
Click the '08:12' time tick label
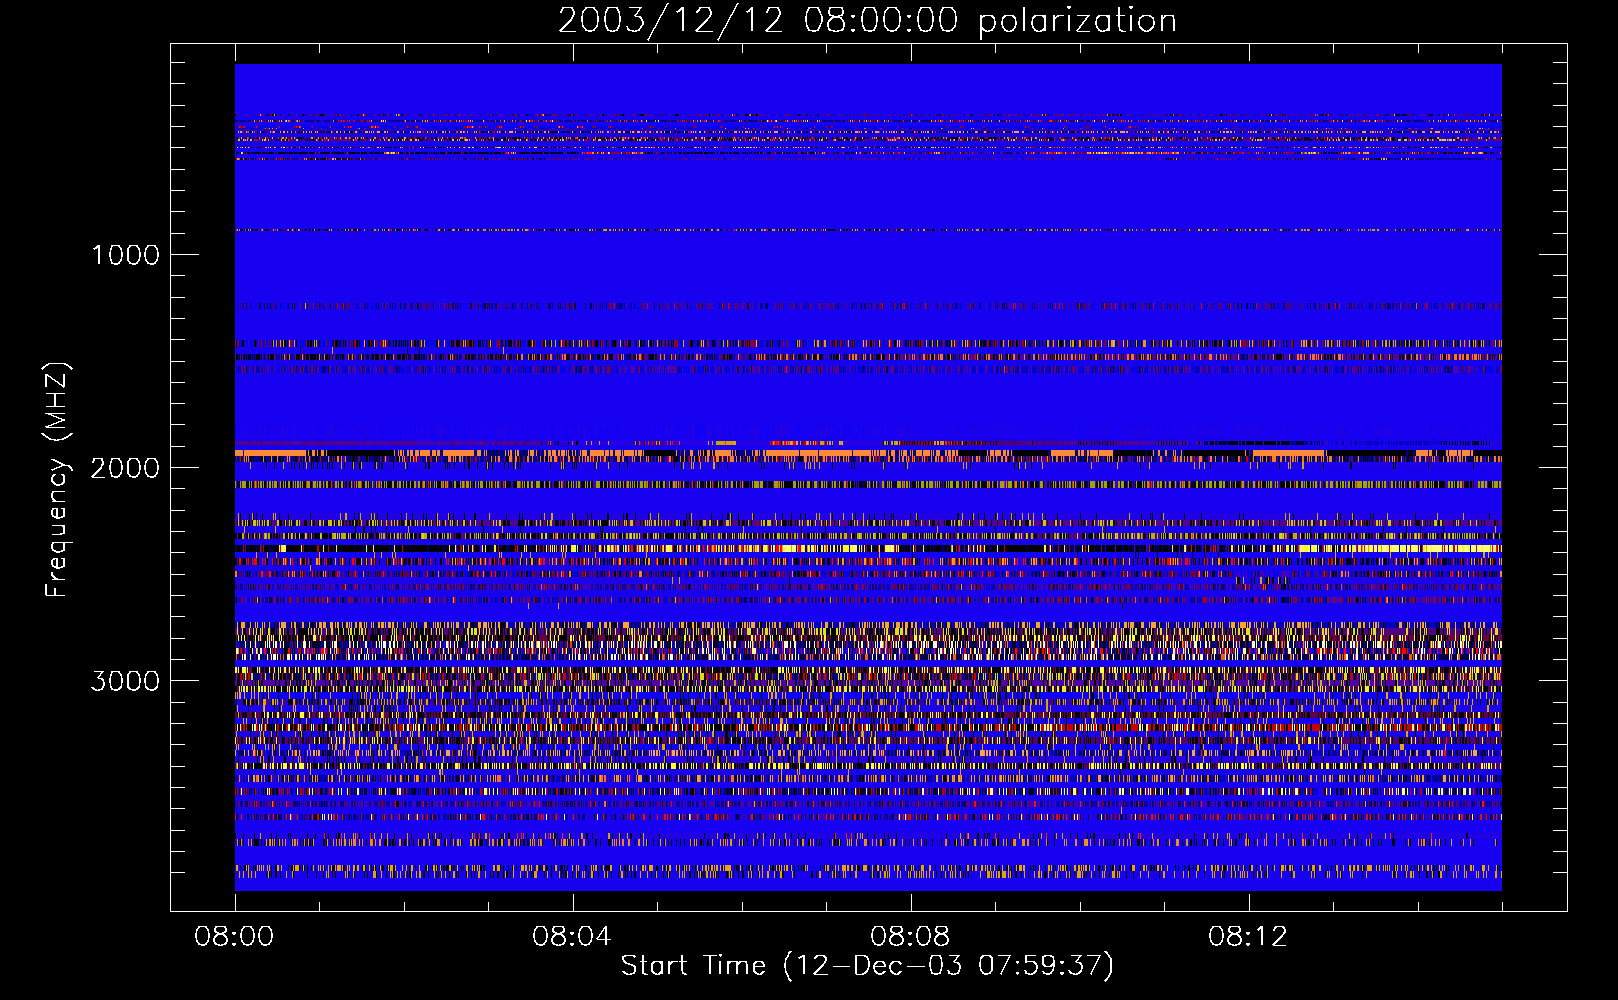point(1247,937)
